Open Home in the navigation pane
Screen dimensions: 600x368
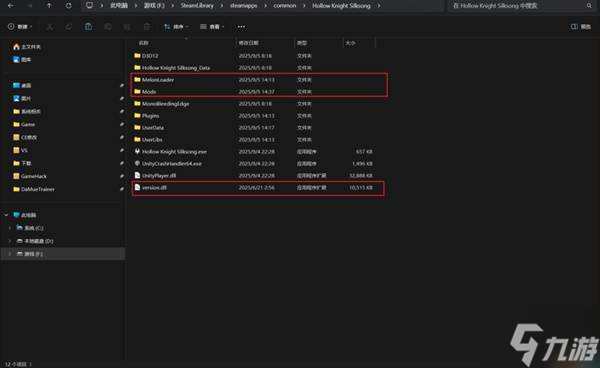[27, 47]
